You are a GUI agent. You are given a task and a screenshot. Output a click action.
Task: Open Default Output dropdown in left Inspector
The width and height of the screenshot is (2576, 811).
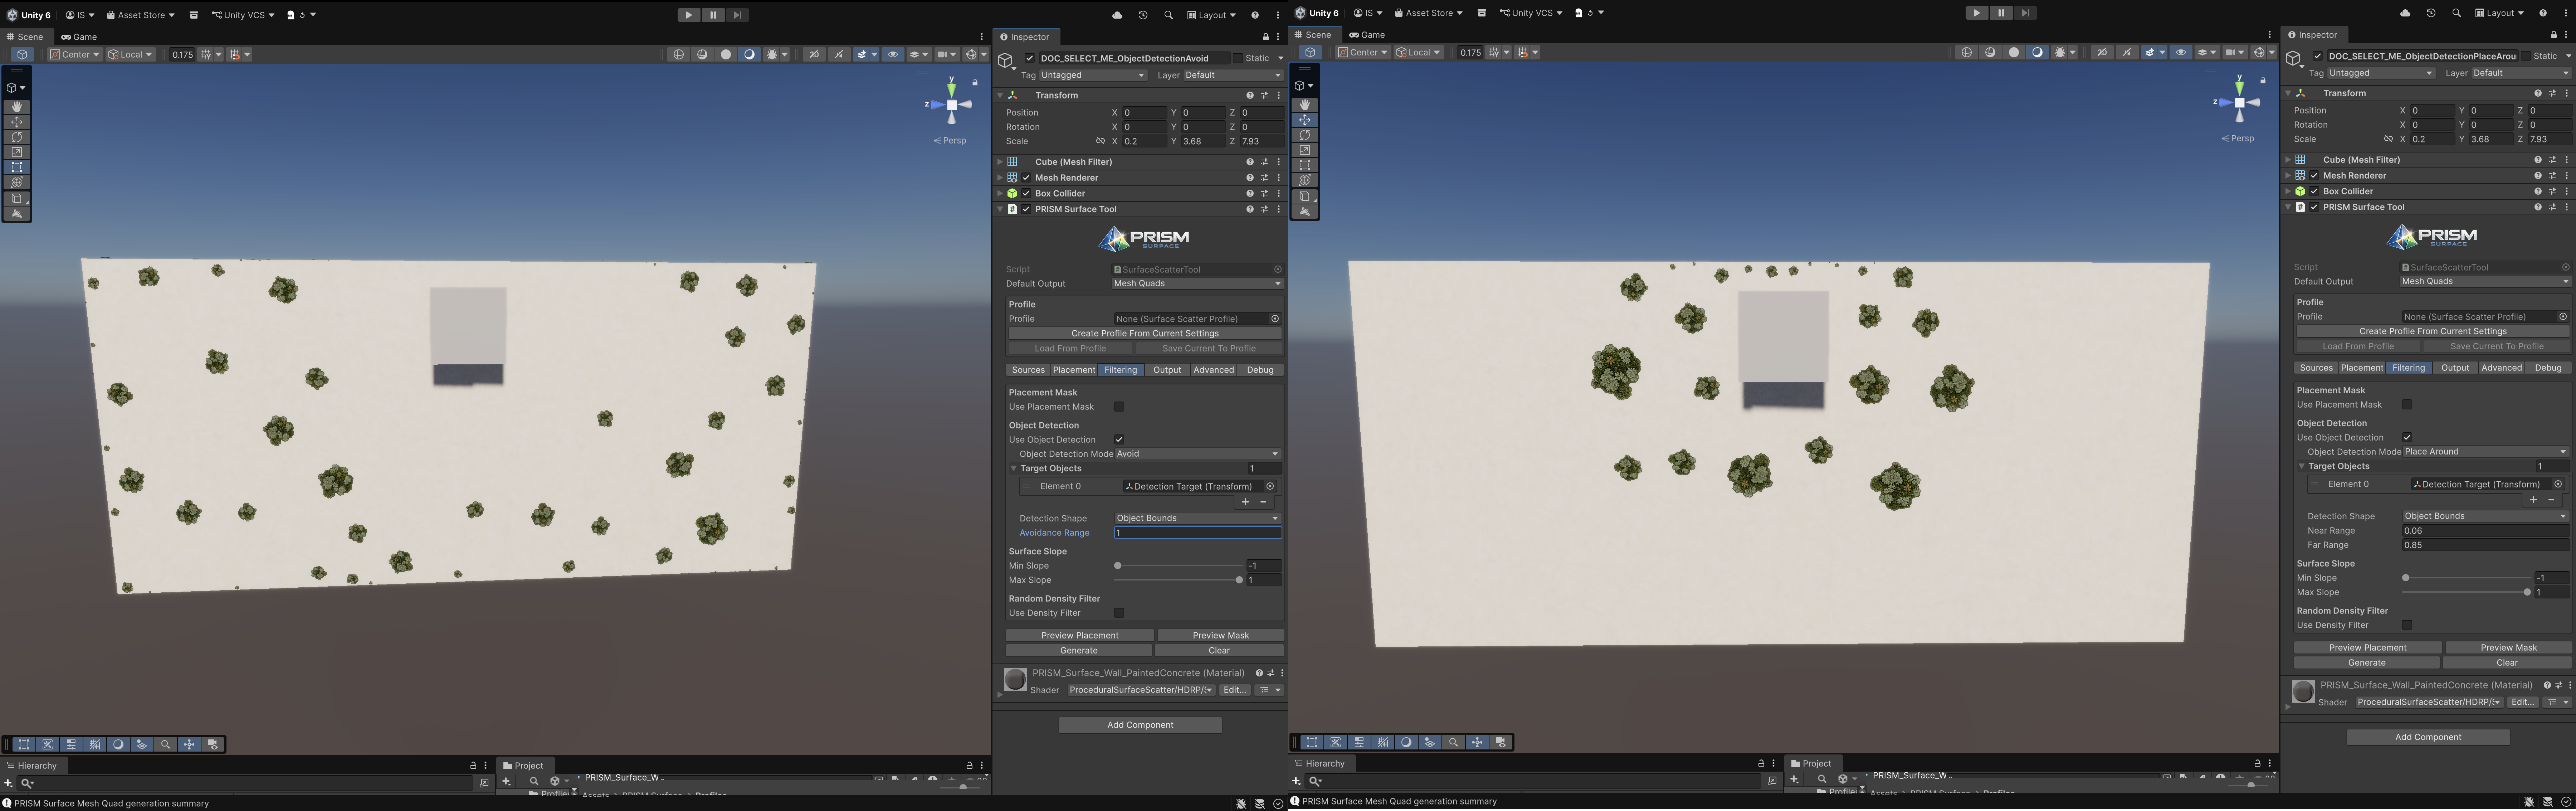[1197, 284]
